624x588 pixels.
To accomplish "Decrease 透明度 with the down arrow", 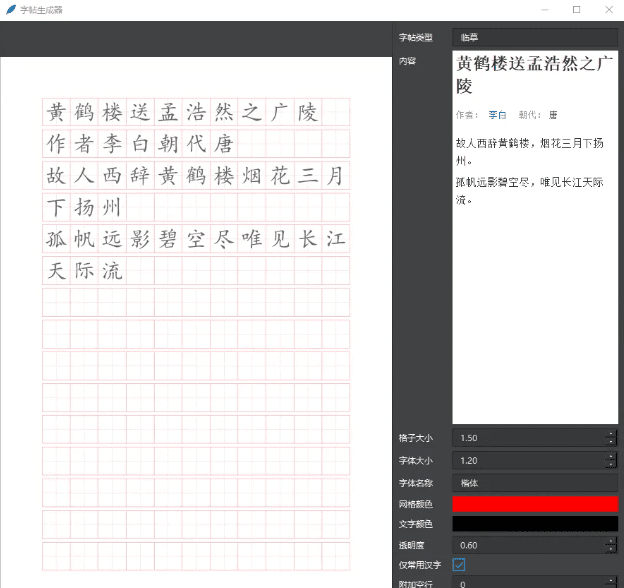I will click(611, 549).
